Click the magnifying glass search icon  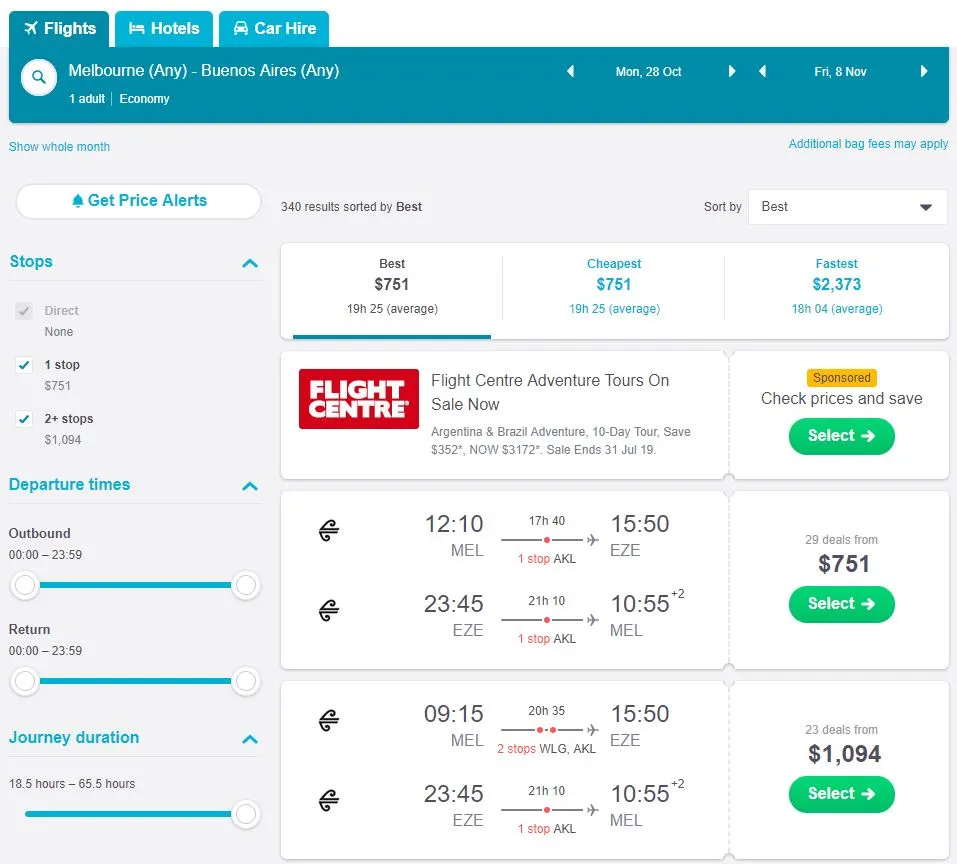coord(38,77)
